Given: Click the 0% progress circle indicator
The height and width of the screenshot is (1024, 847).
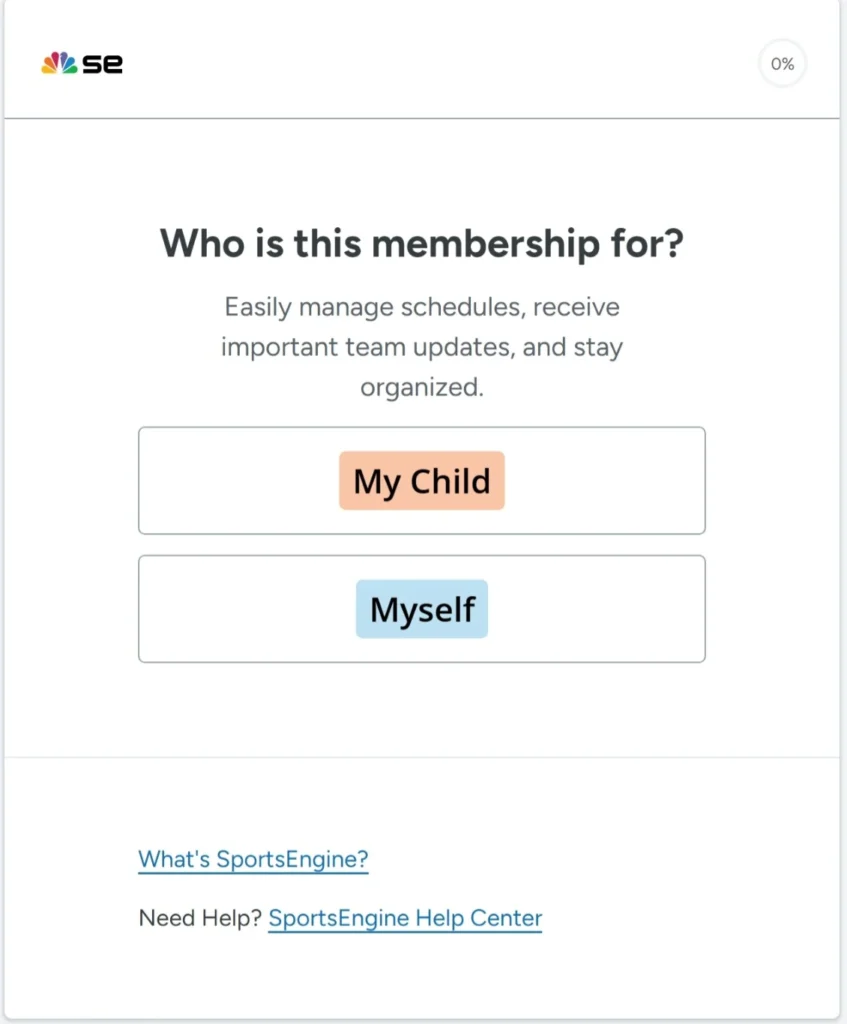Looking at the screenshot, I should click(782, 64).
